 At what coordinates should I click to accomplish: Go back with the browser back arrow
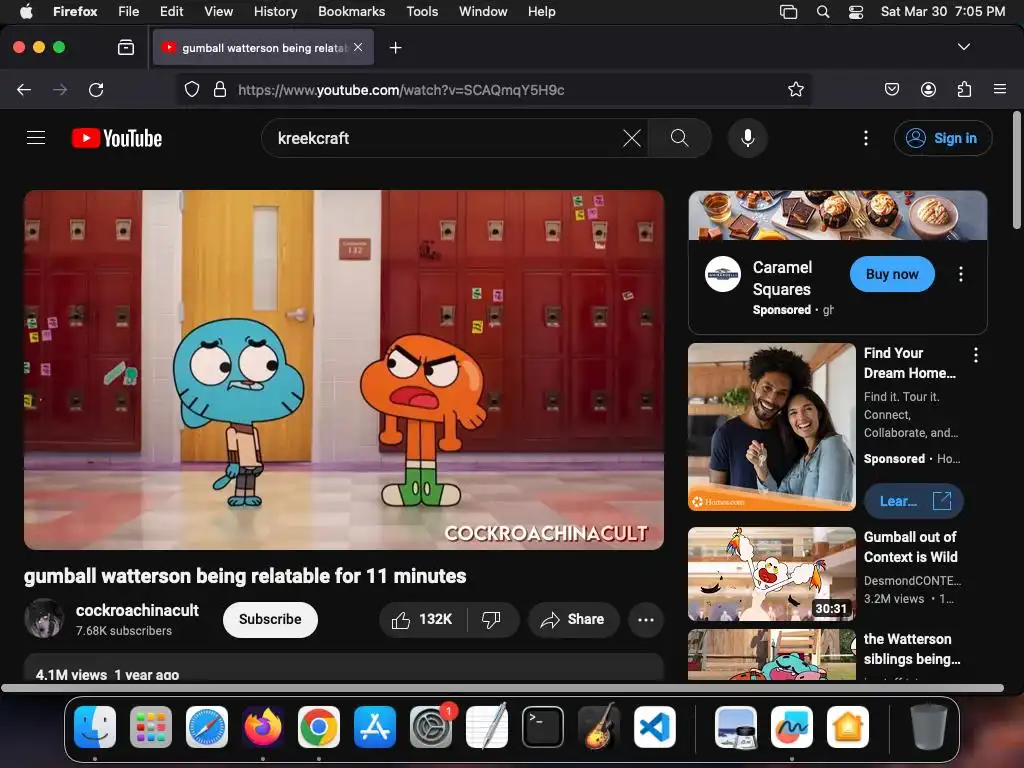24,89
